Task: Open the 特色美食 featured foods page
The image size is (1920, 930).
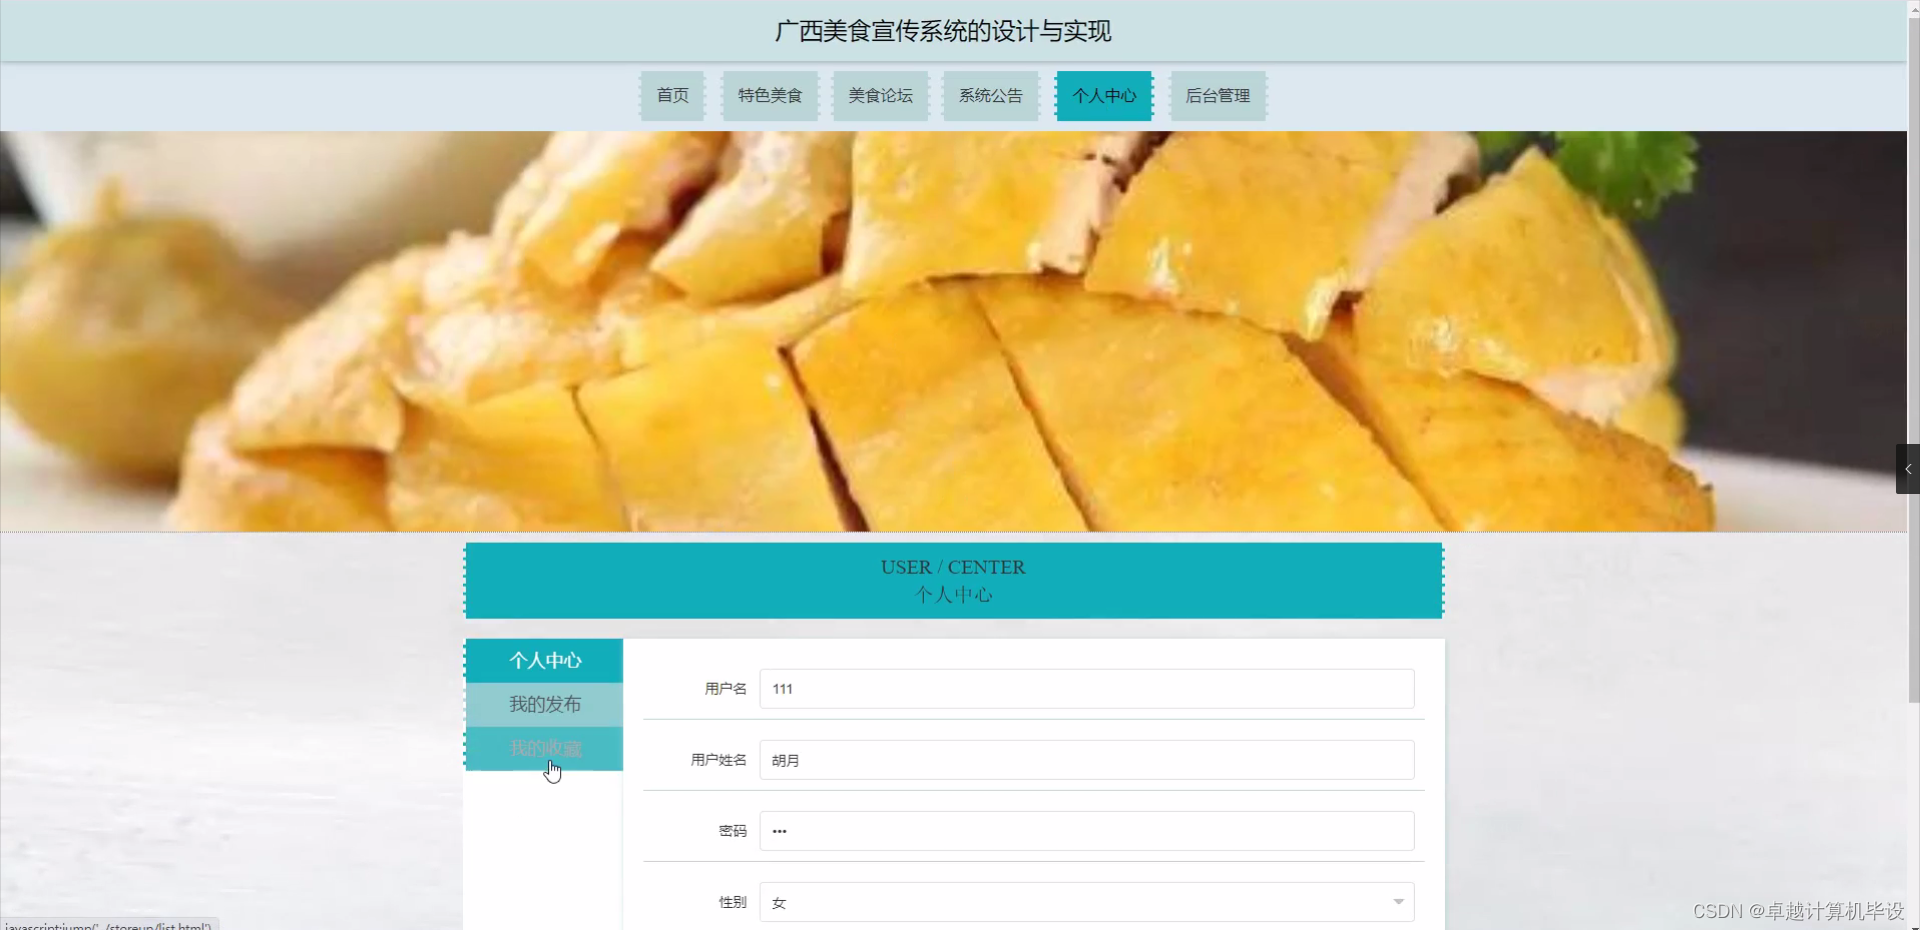Action: click(x=769, y=95)
